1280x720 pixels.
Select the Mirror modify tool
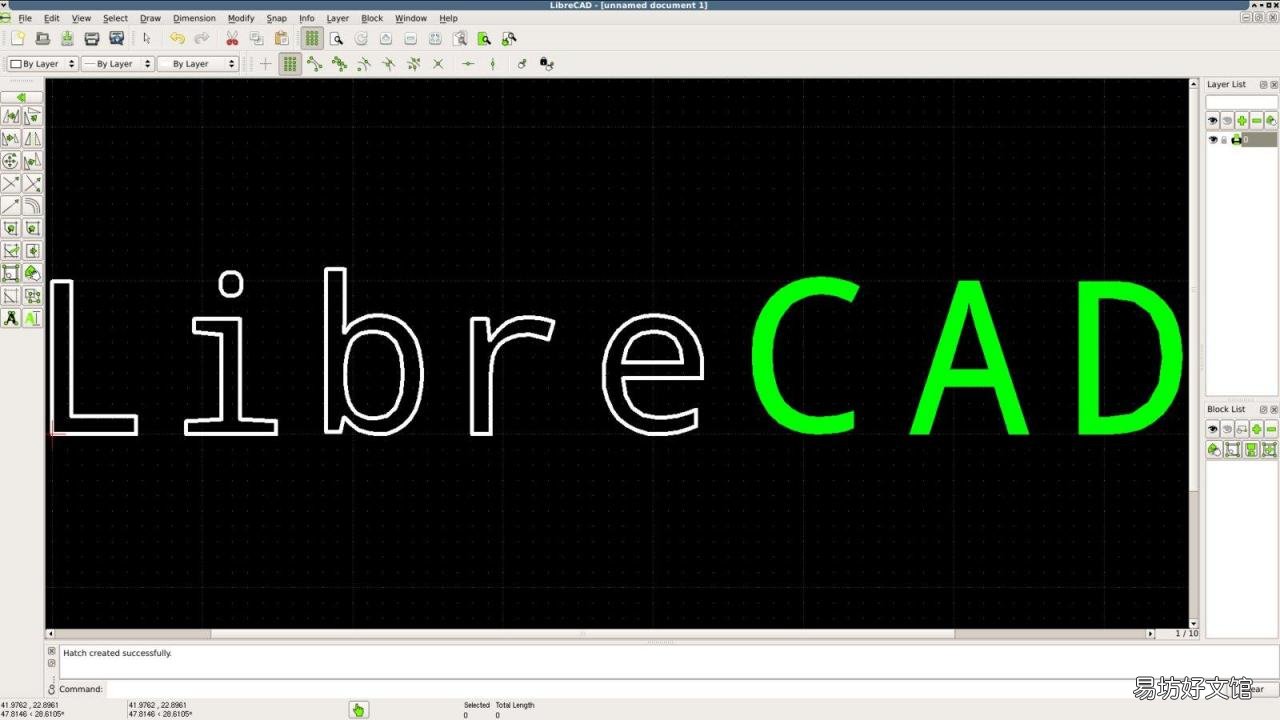click(x=32, y=138)
